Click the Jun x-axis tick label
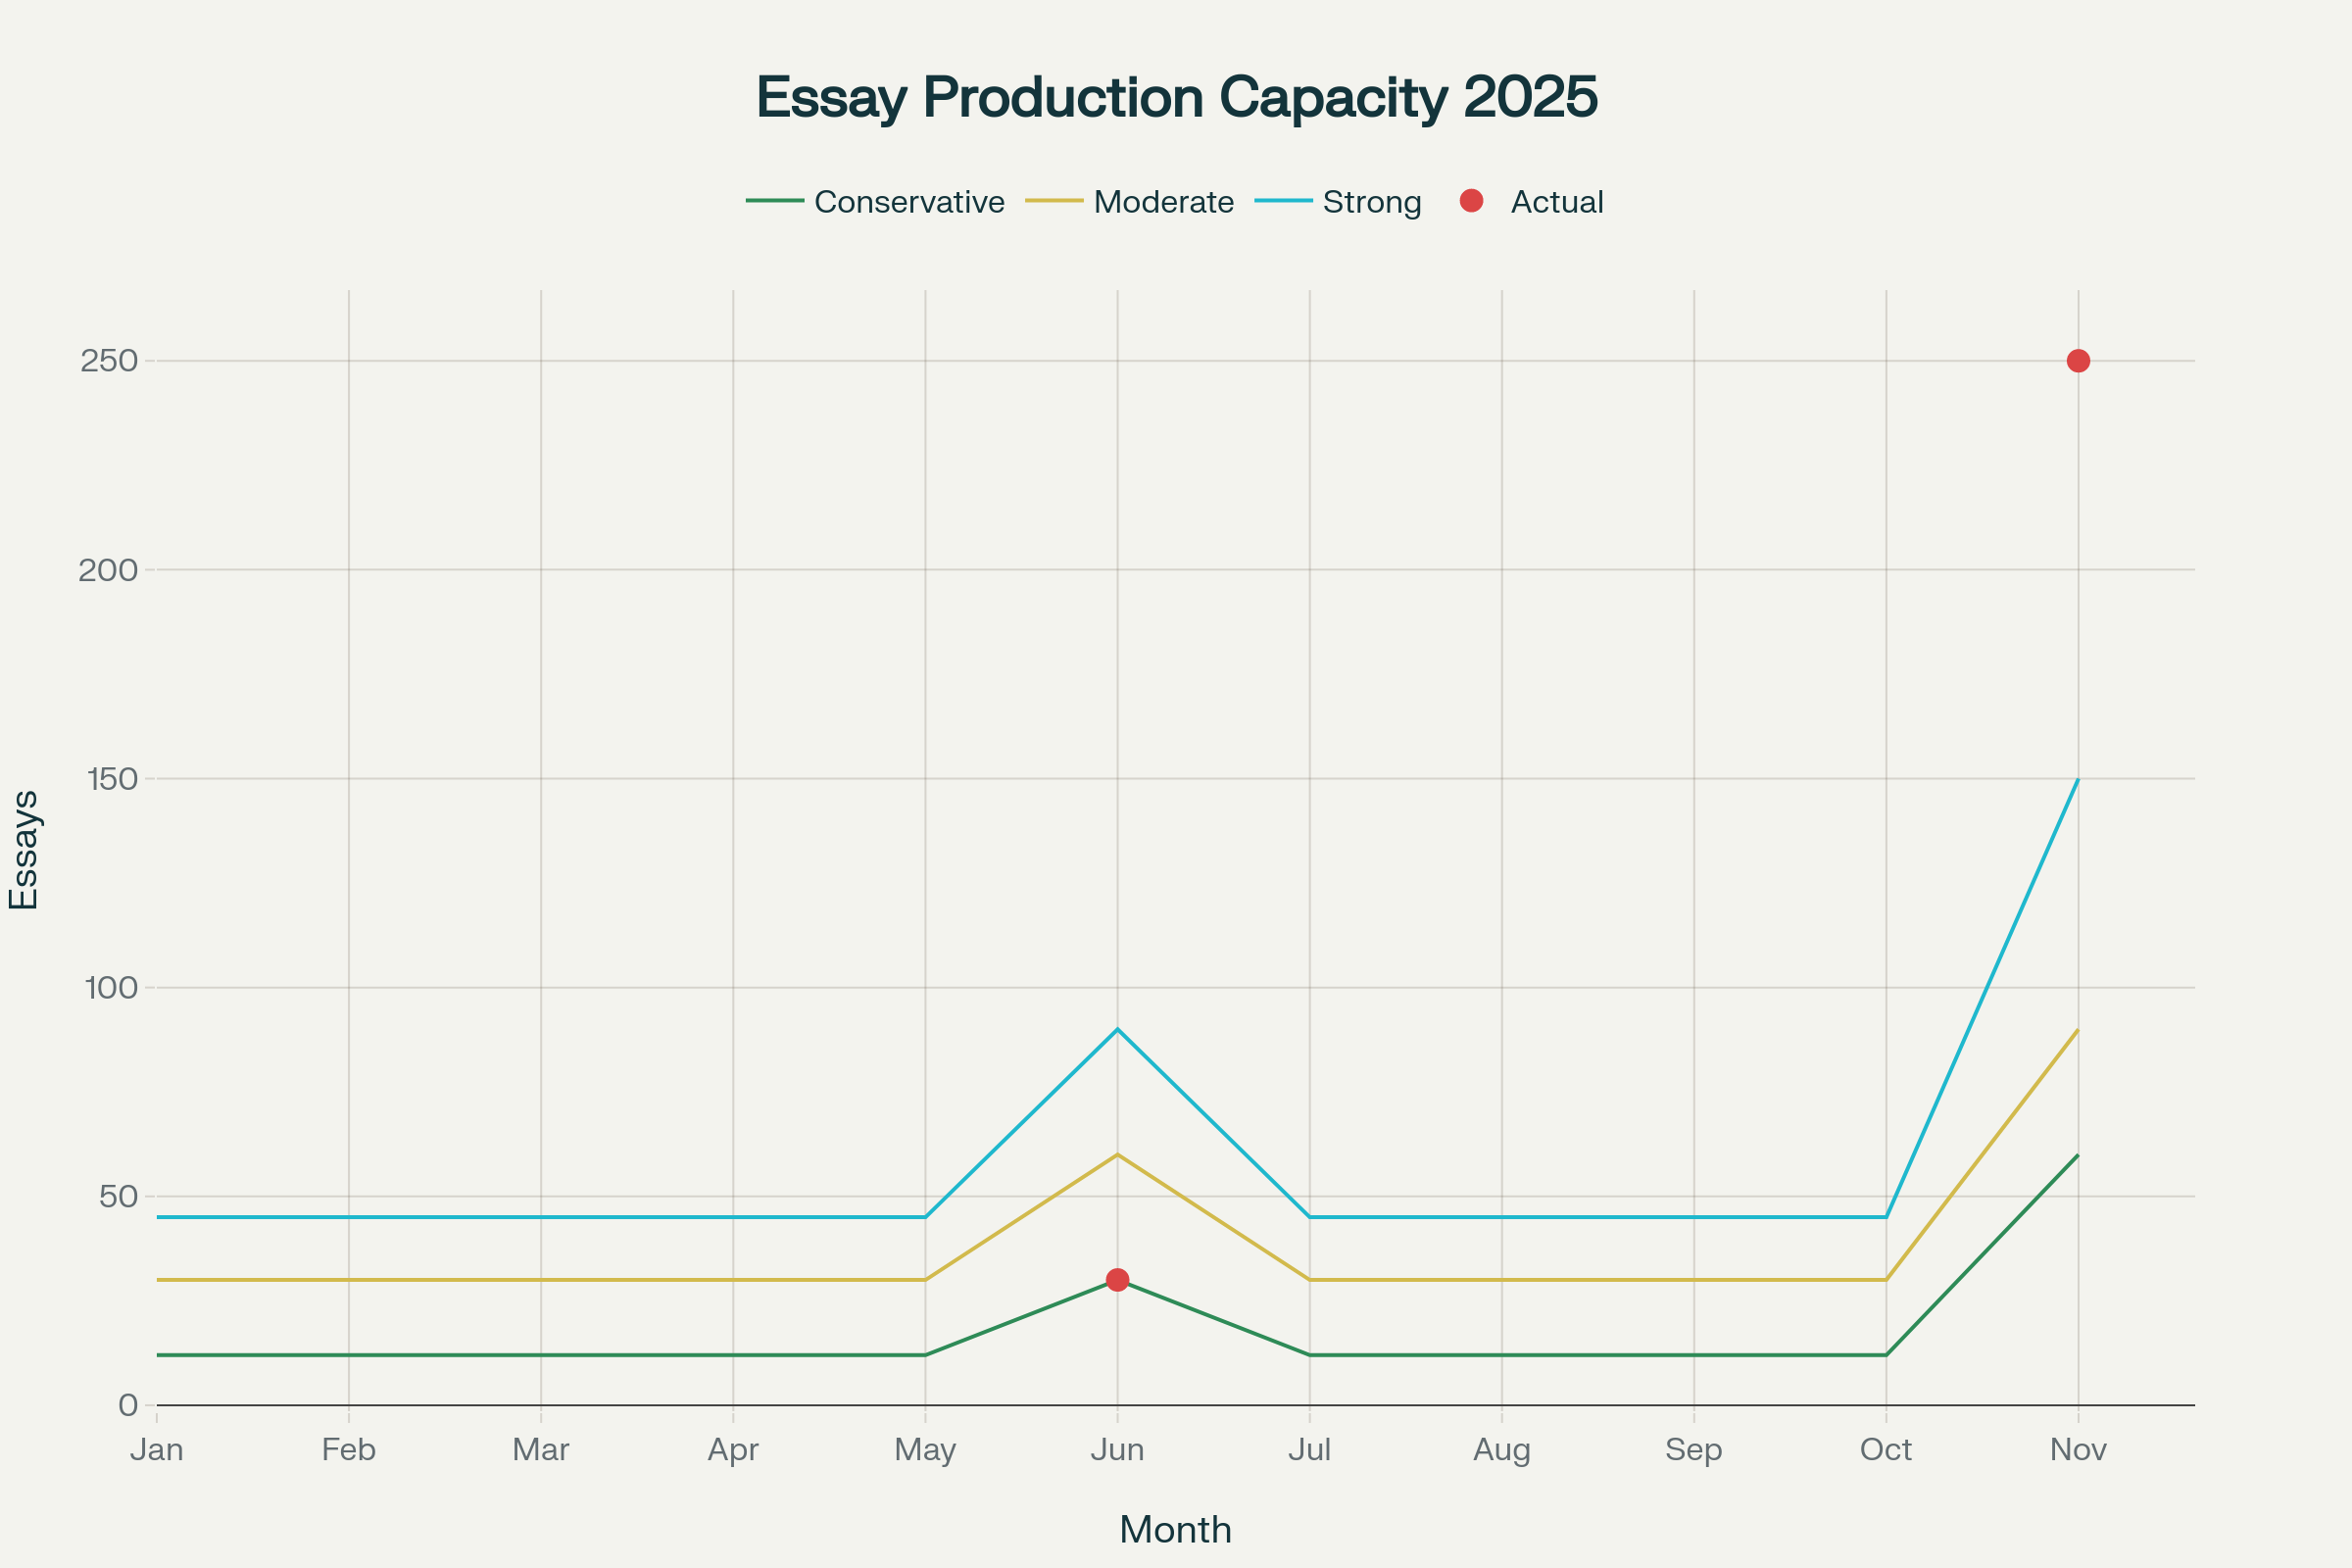Screen dimensions: 2352x1568 [1117, 1450]
